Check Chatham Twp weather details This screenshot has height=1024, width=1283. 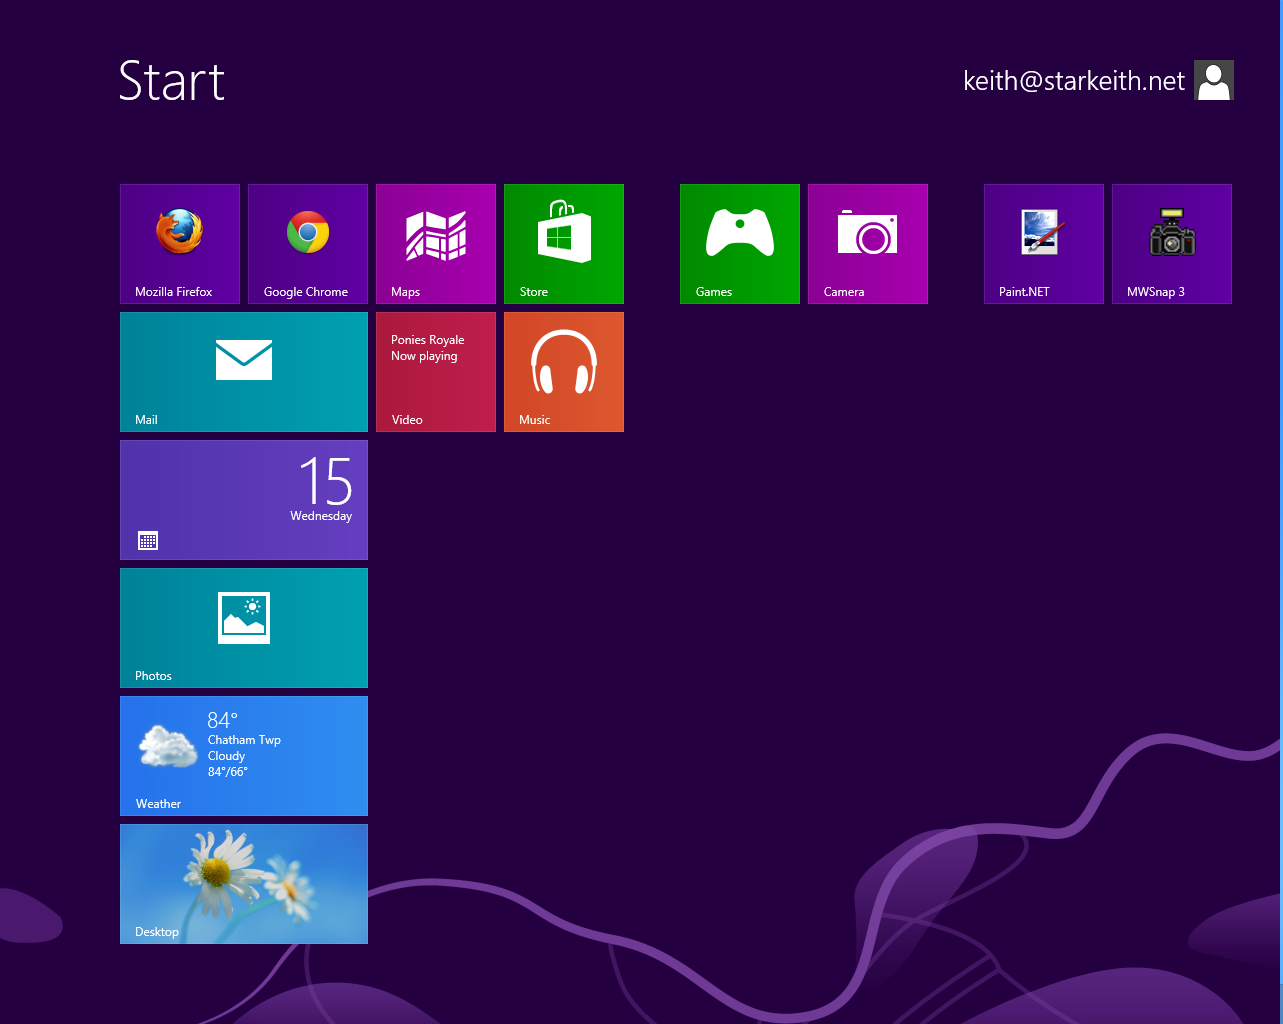tap(243, 755)
